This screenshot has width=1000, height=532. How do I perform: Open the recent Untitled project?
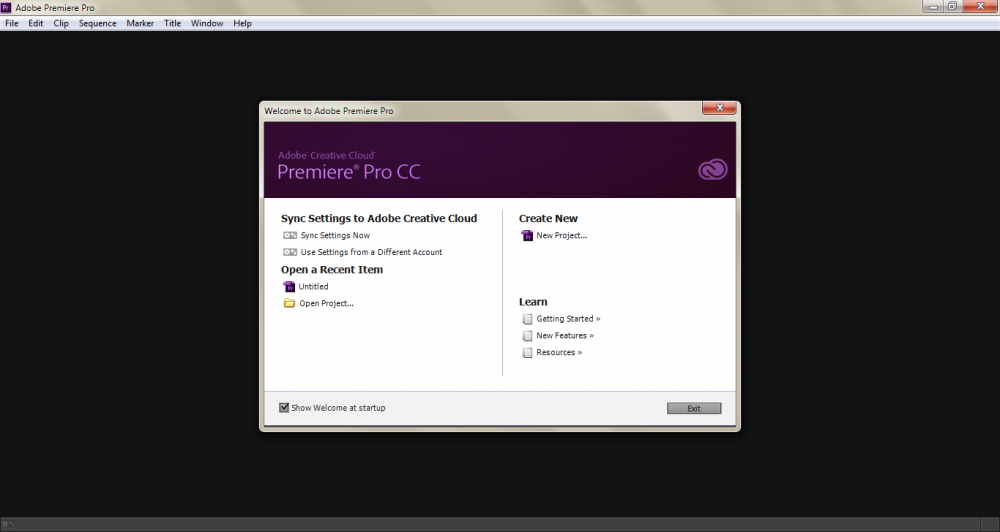(x=313, y=286)
